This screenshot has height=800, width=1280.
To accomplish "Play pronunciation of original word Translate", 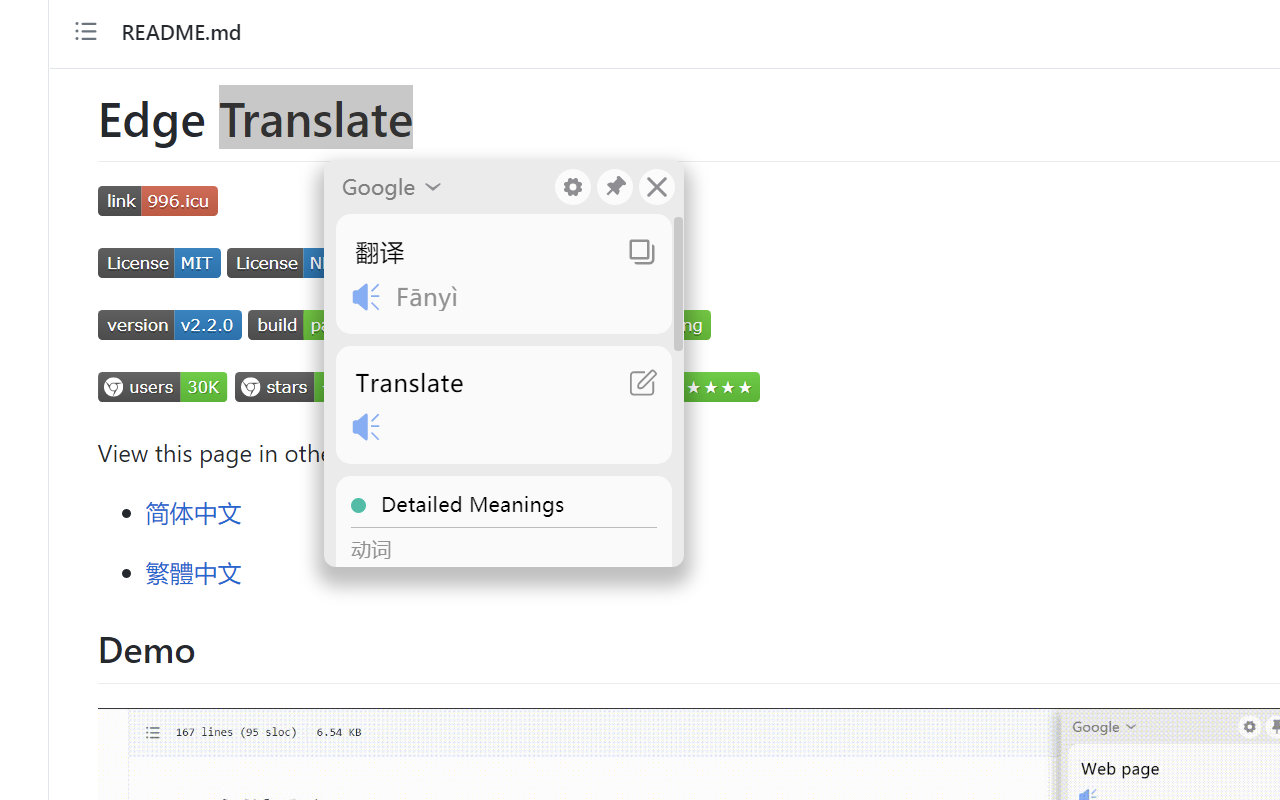I will pos(366,427).
